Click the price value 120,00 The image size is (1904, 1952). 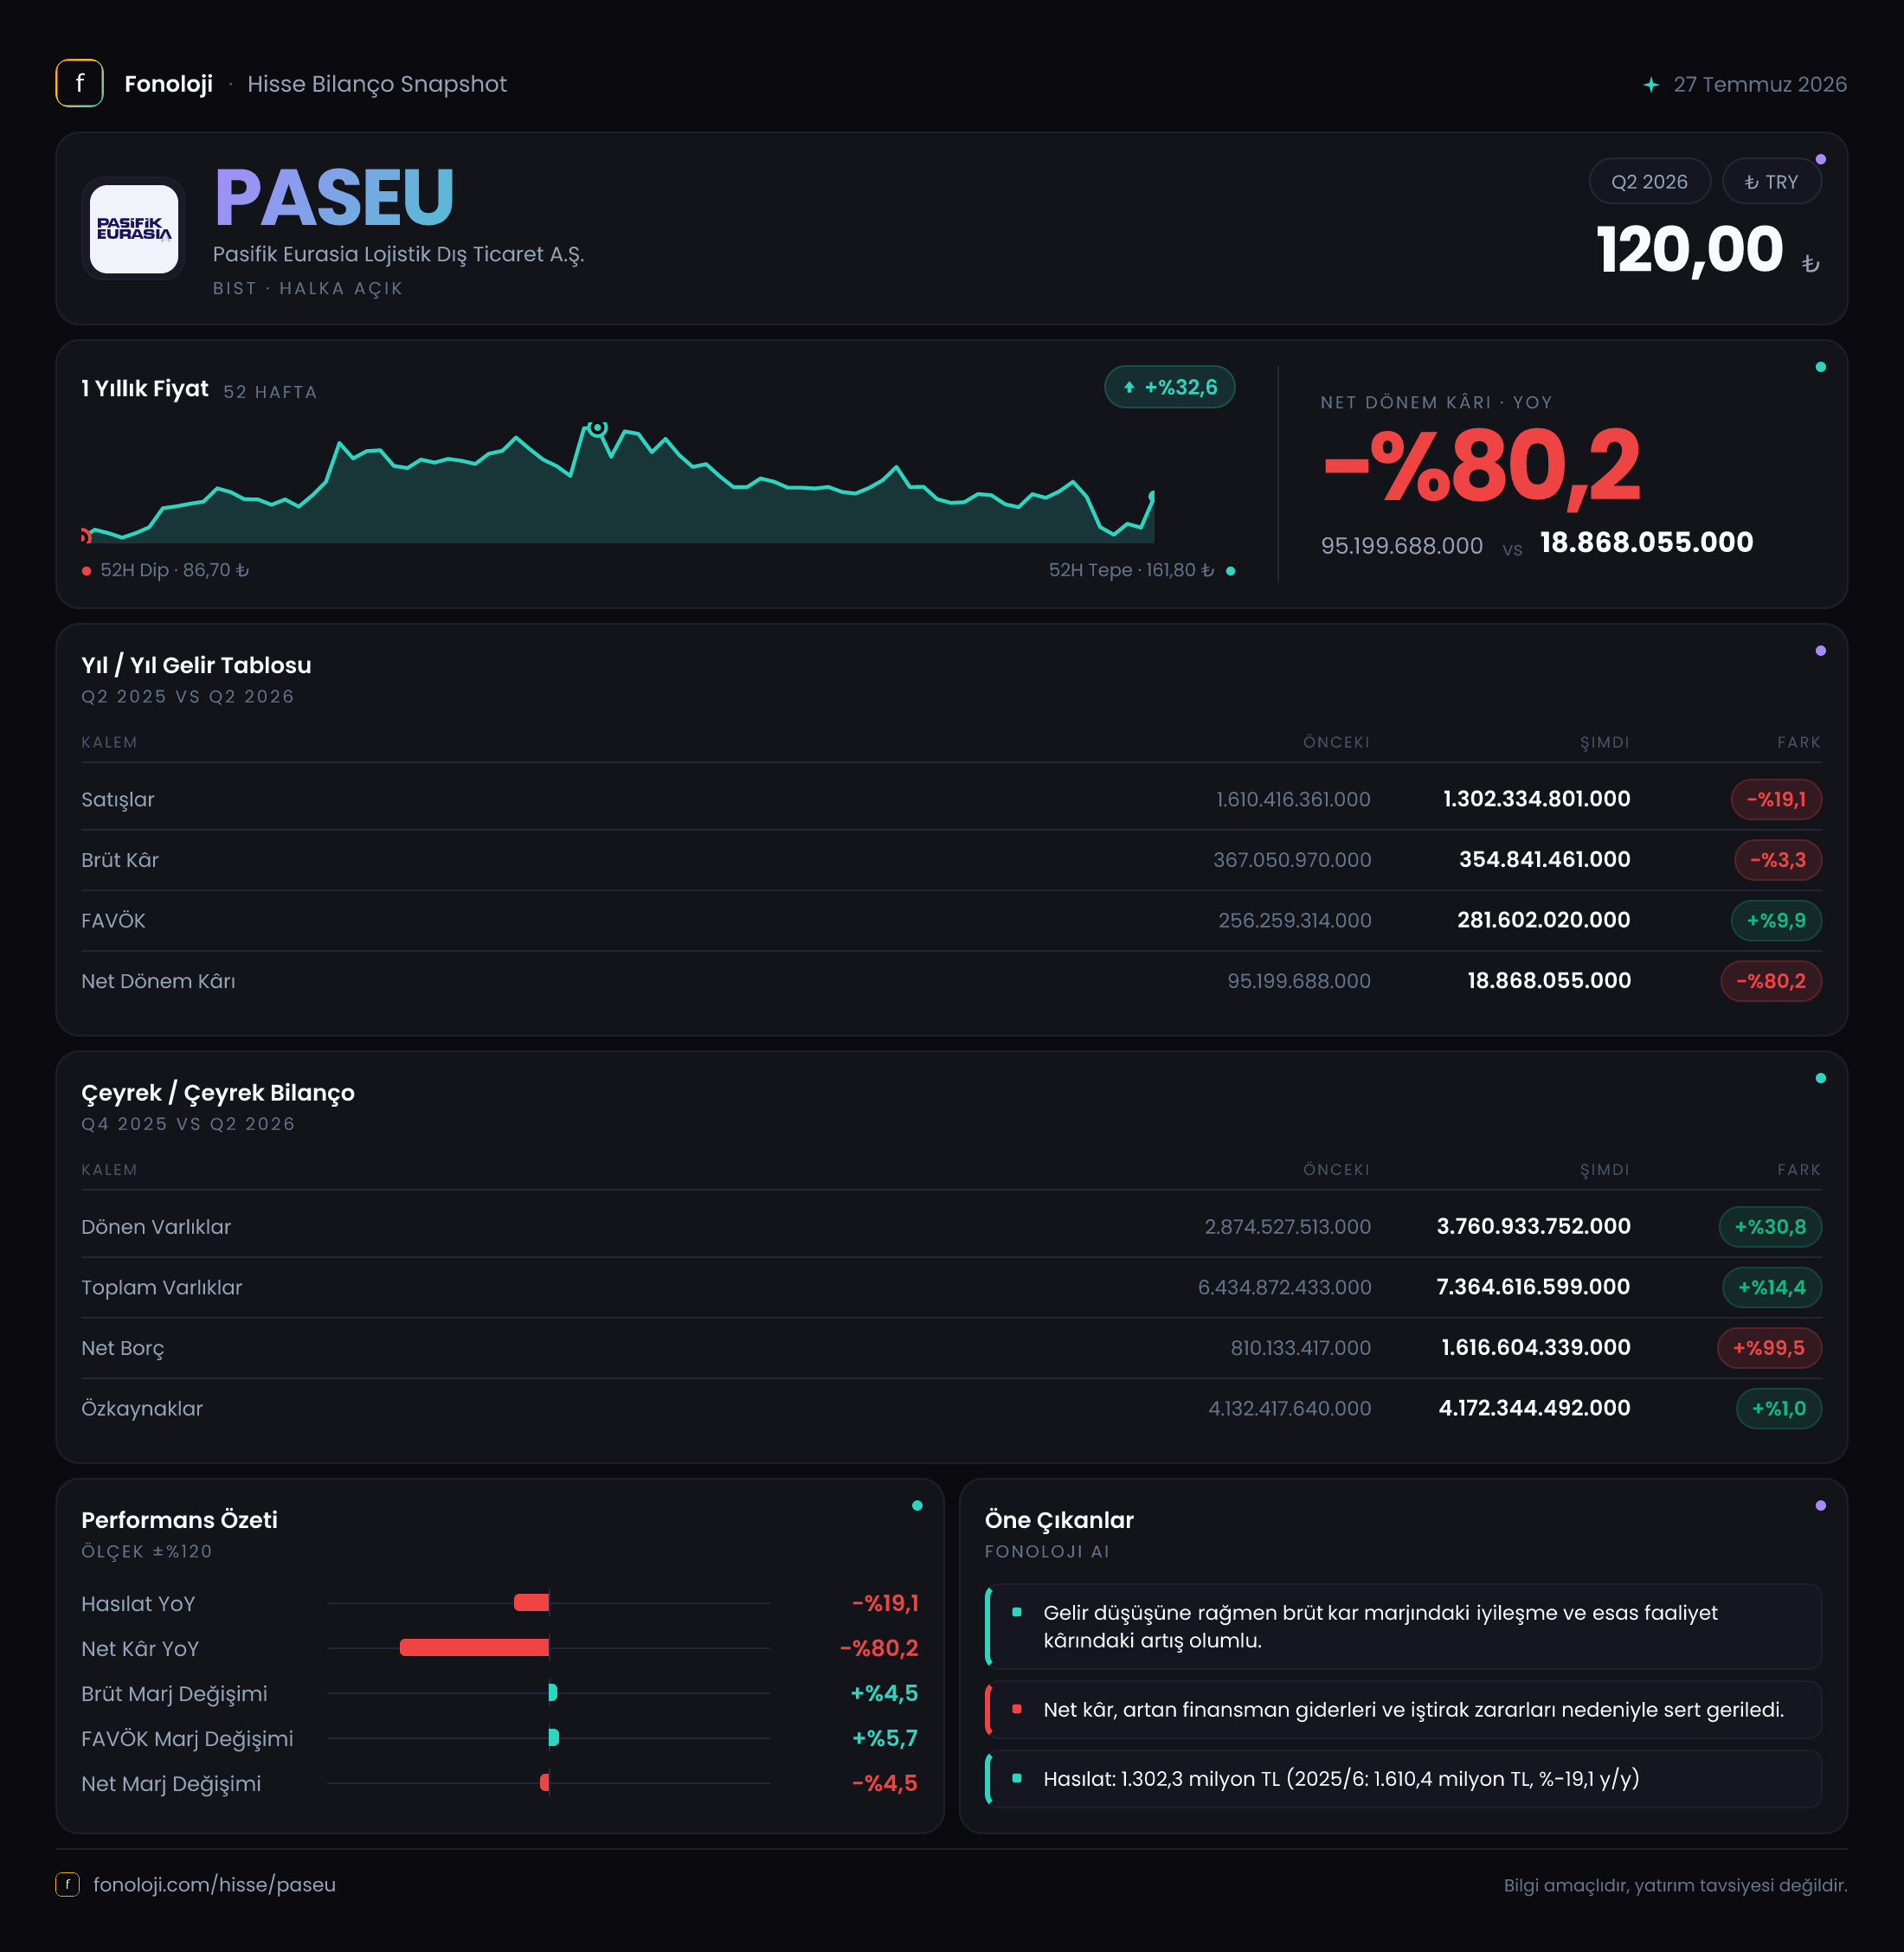click(x=1690, y=249)
